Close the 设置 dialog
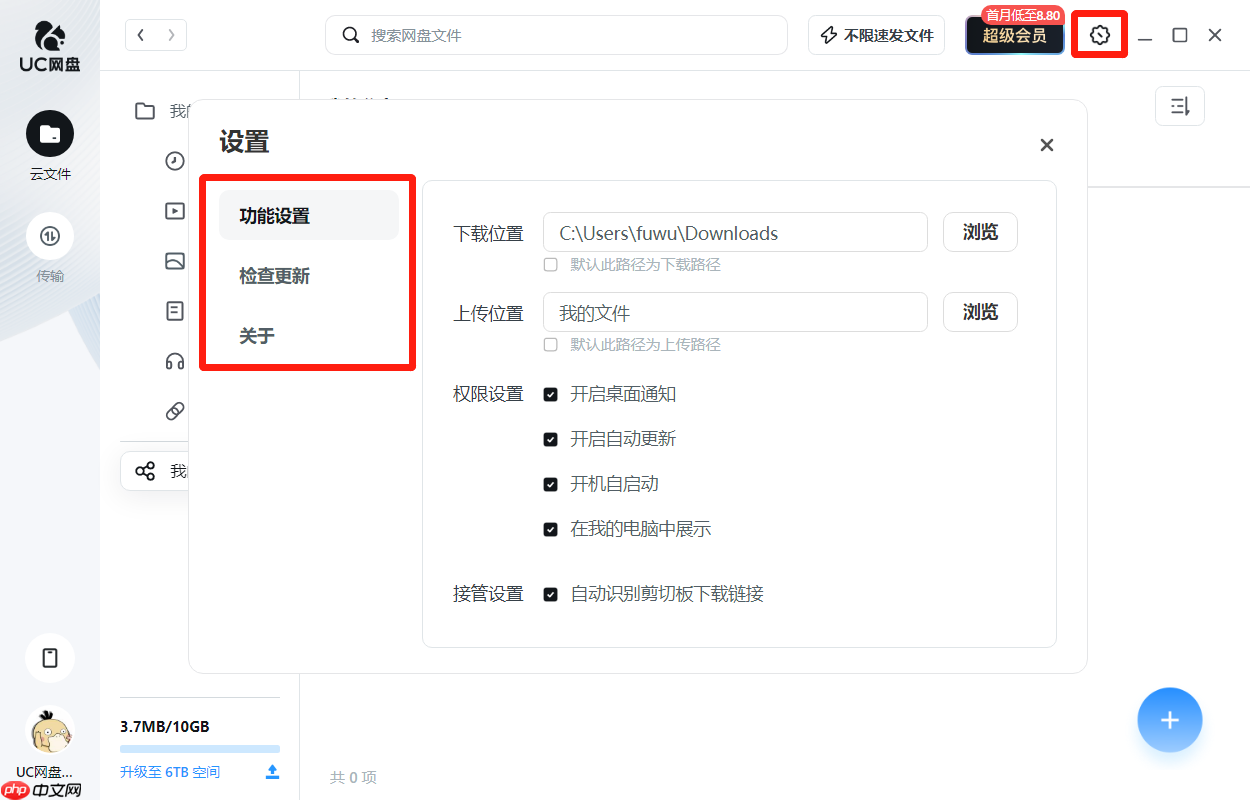Screen dimensions: 1250x800 (x=1047, y=145)
